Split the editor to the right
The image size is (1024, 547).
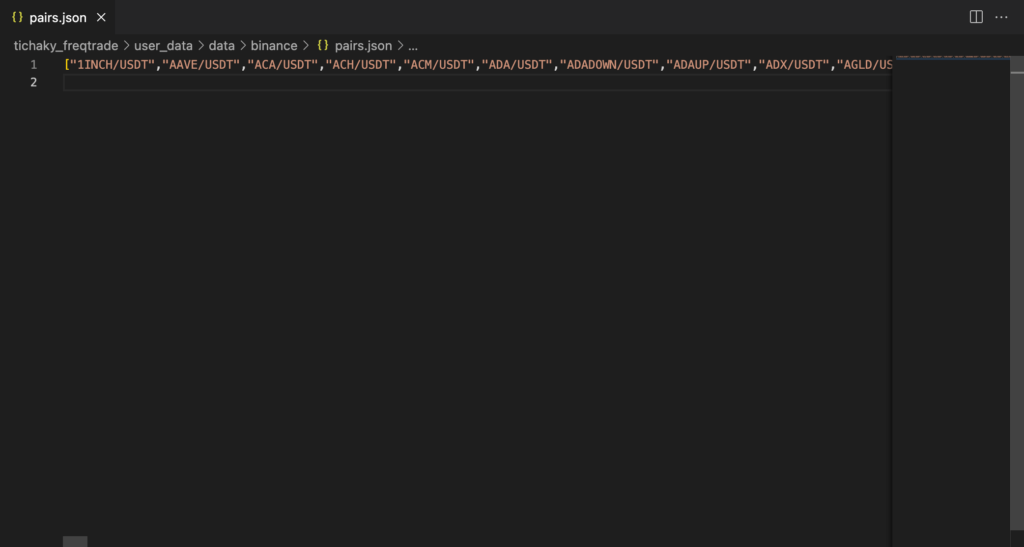click(976, 18)
